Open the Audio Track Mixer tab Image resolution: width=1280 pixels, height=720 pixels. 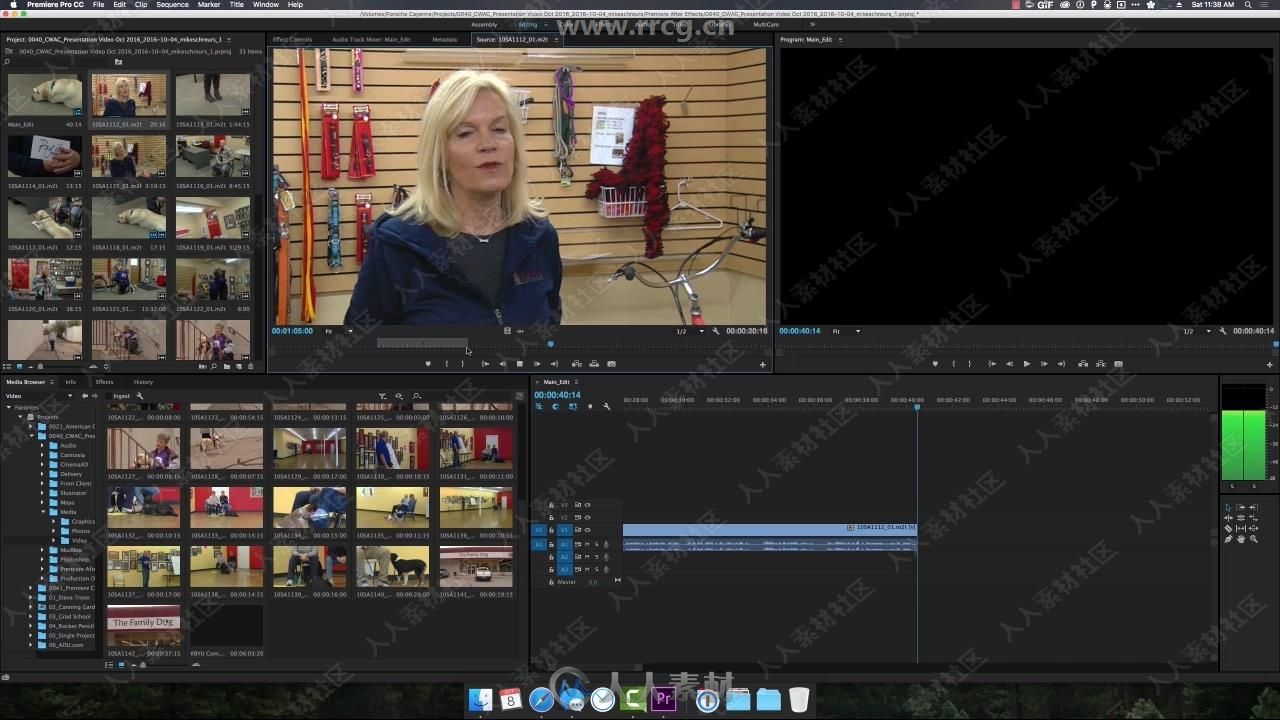click(371, 39)
